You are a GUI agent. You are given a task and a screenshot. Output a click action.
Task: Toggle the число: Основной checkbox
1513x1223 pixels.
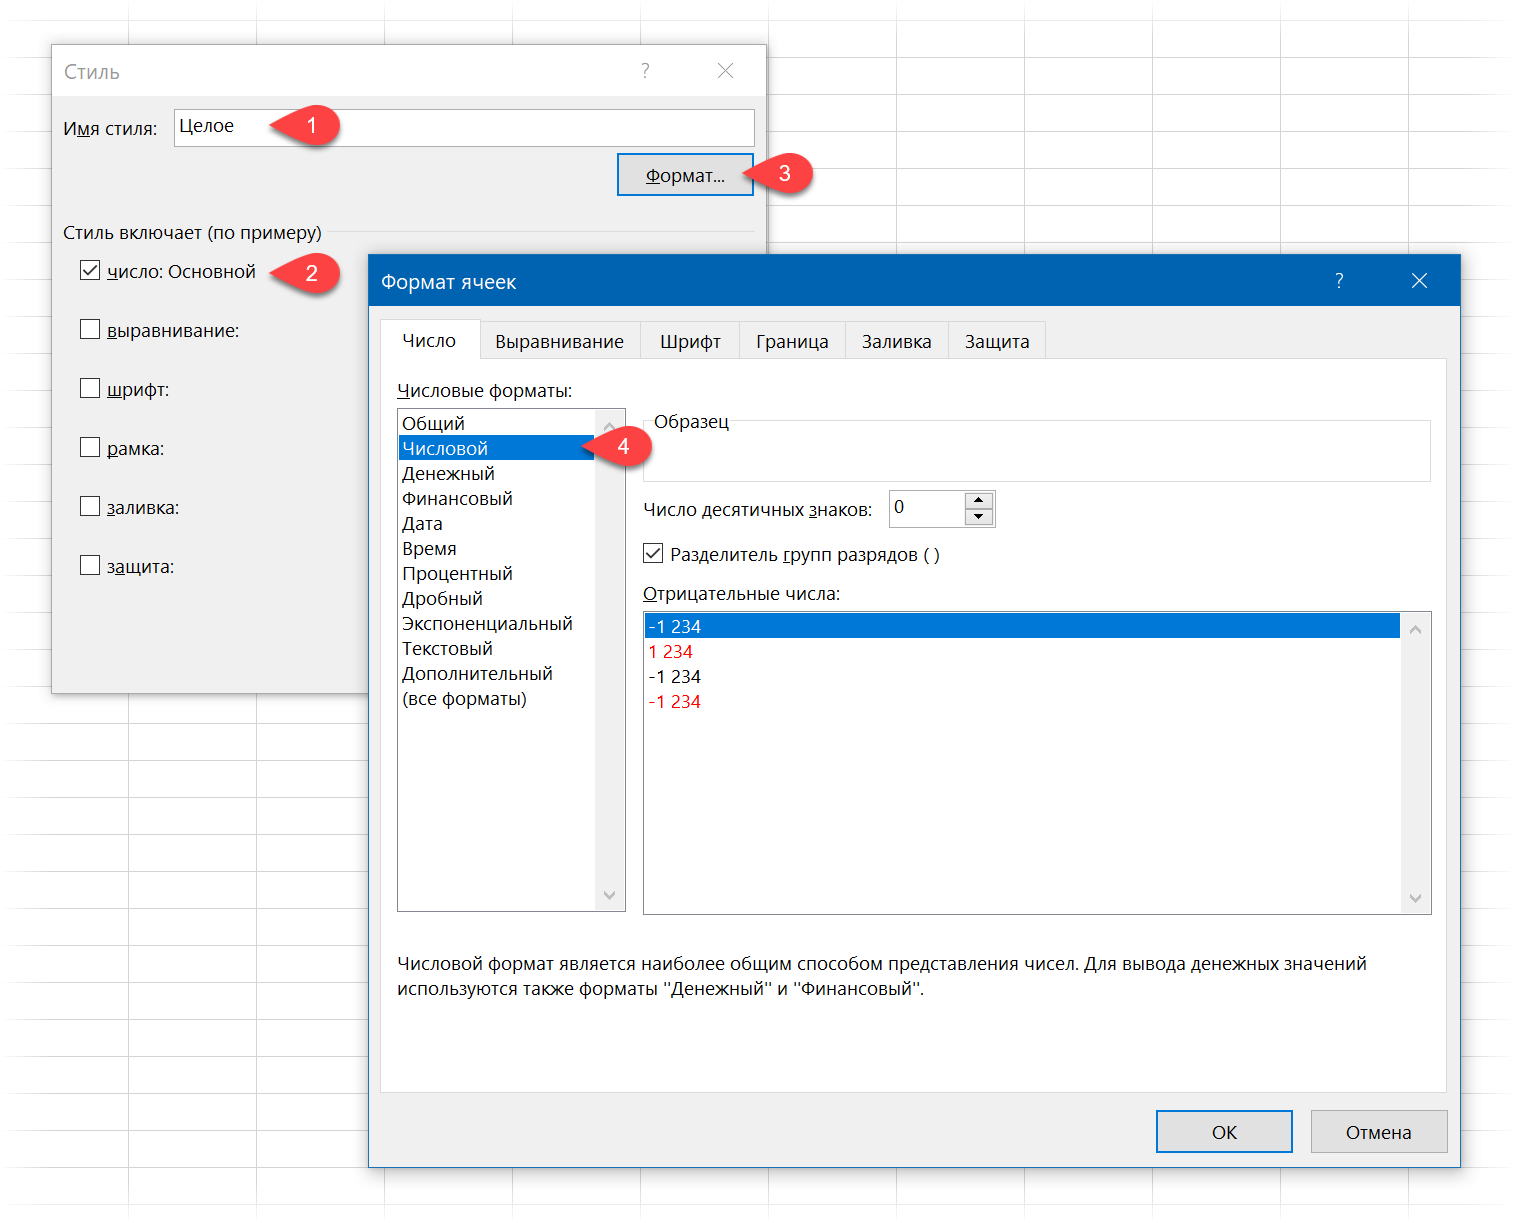pos(90,270)
